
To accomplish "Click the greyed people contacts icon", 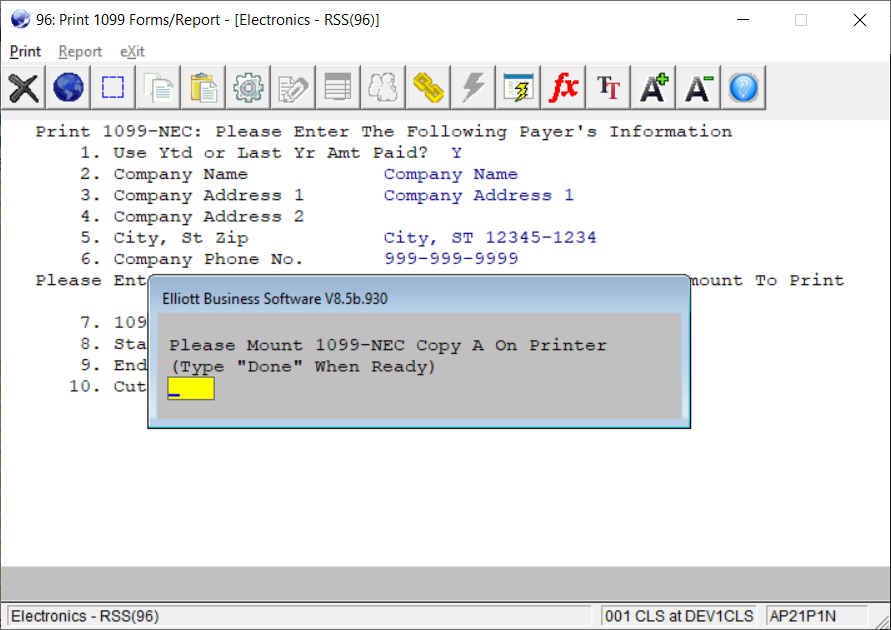I will 383,87.
